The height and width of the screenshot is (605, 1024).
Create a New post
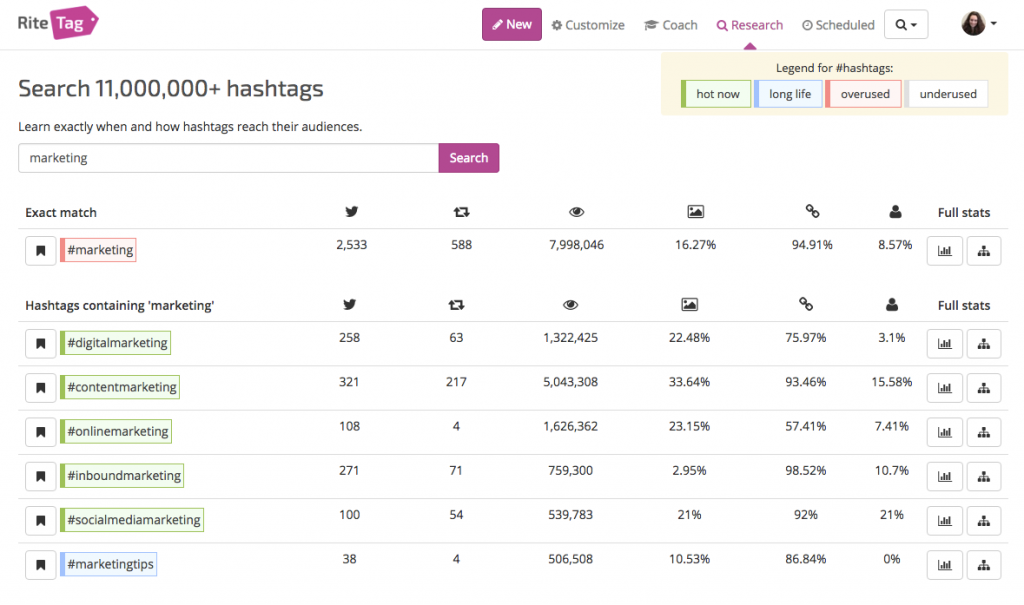click(x=511, y=24)
